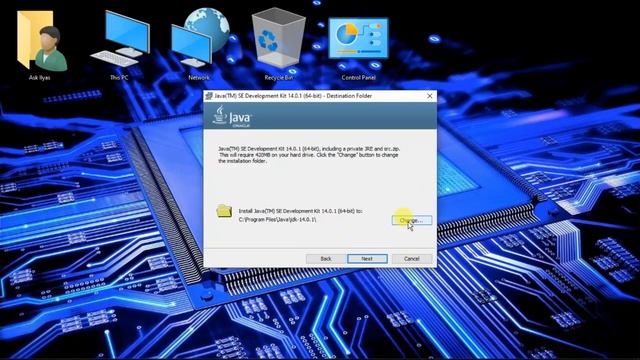Viewport: 640px width, 360px height.
Task: Click the 'This PC' icon label
Action: 119,78
